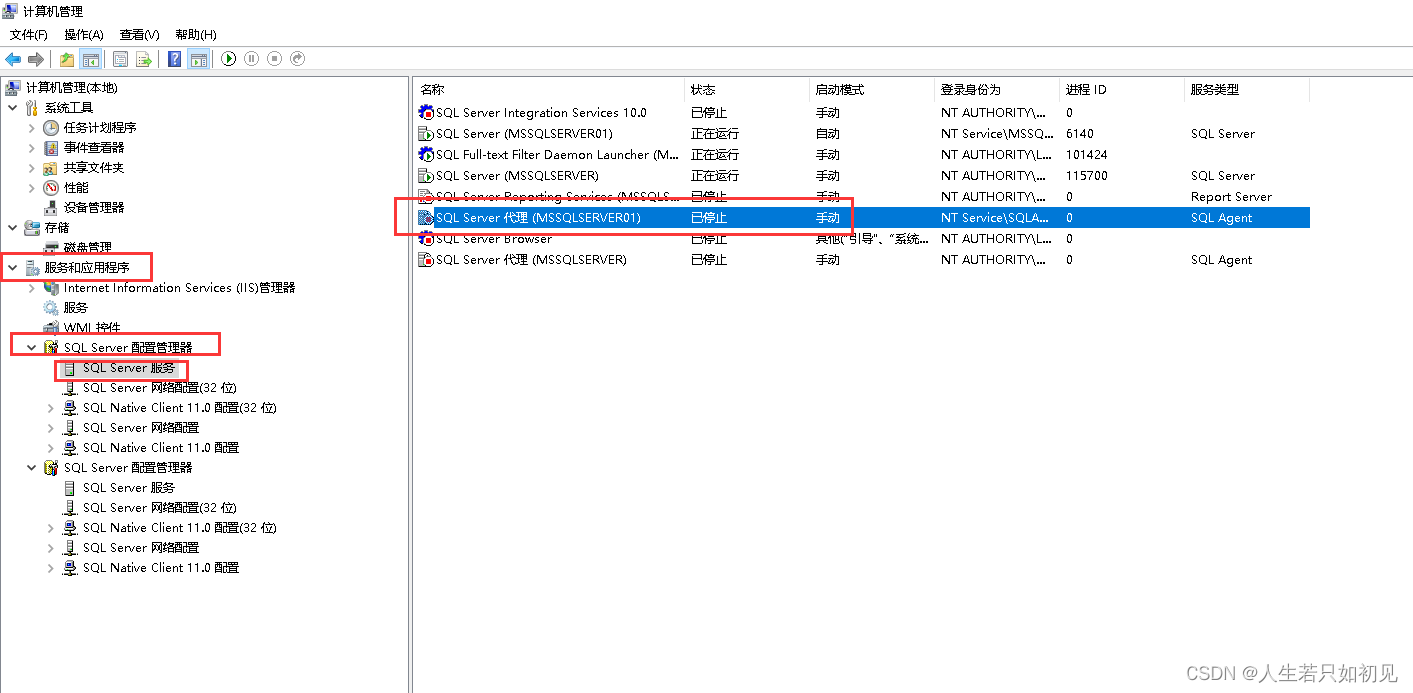Select SQL Server (MSSQLSERVER) service row
This screenshot has height=693, width=1413.
[x=862, y=176]
